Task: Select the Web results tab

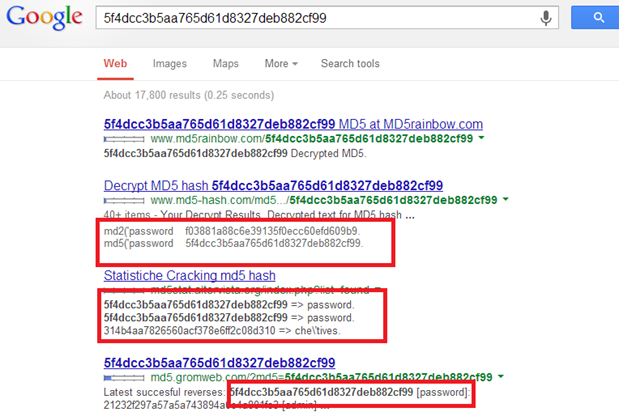Action: tap(115, 64)
